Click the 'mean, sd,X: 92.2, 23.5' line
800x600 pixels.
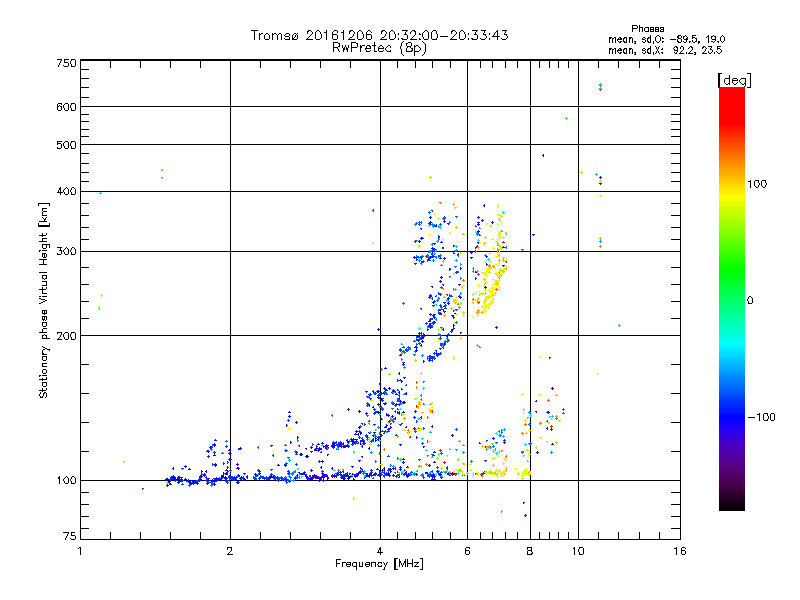pos(665,50)
